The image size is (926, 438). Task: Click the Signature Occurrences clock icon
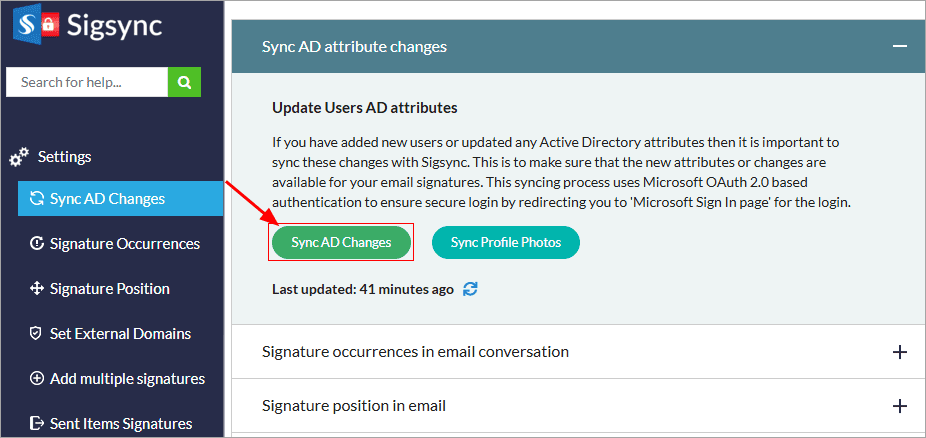point(37,244)
